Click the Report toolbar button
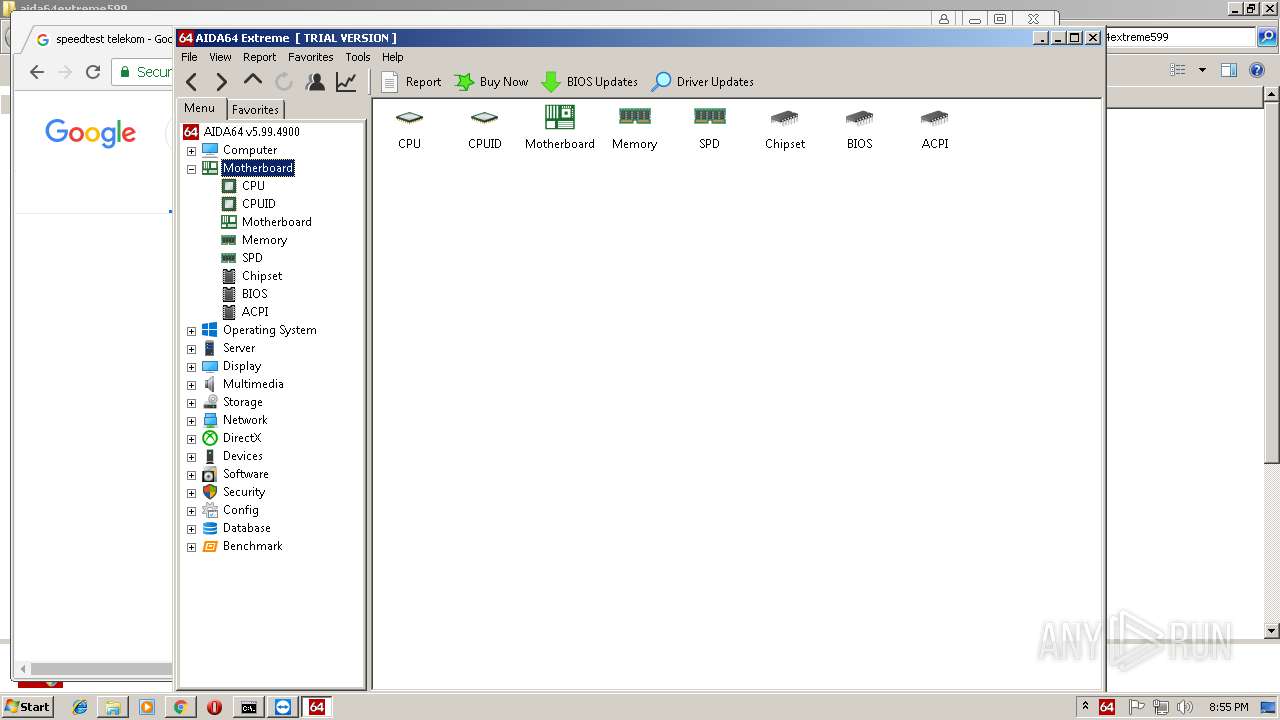 click(411, 82)
